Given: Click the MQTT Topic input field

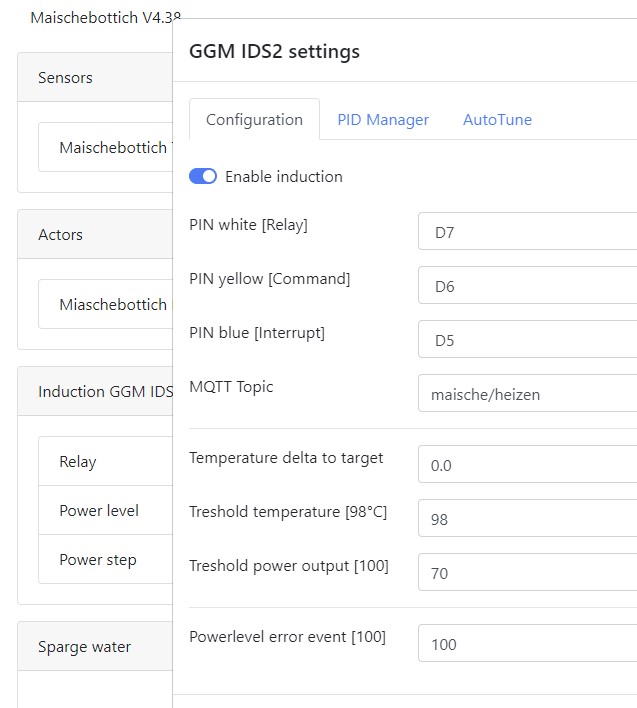Looking at the screenshot, I should [527, 394].
